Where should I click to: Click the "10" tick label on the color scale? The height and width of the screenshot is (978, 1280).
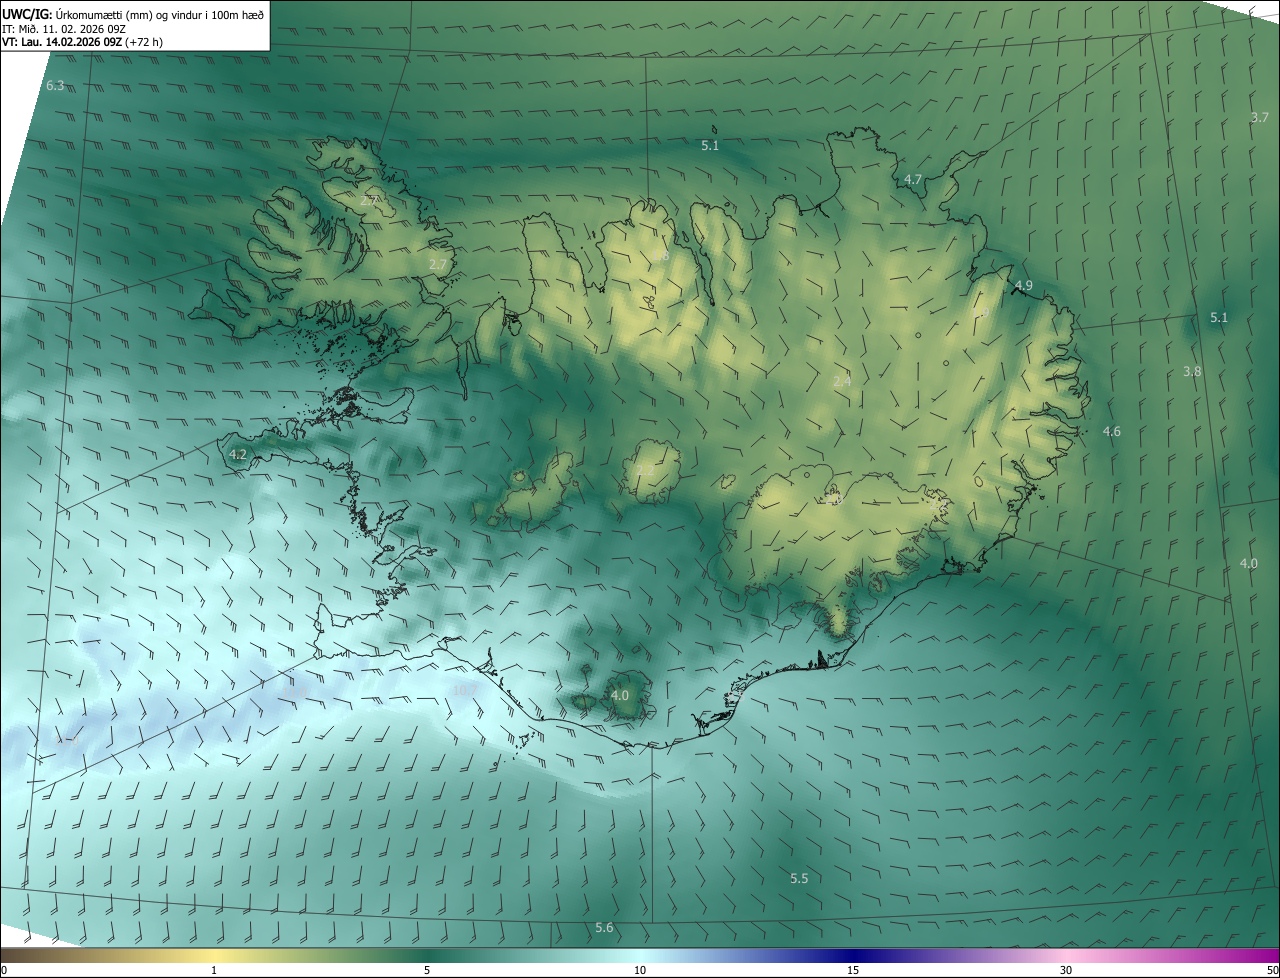[640, 971]
